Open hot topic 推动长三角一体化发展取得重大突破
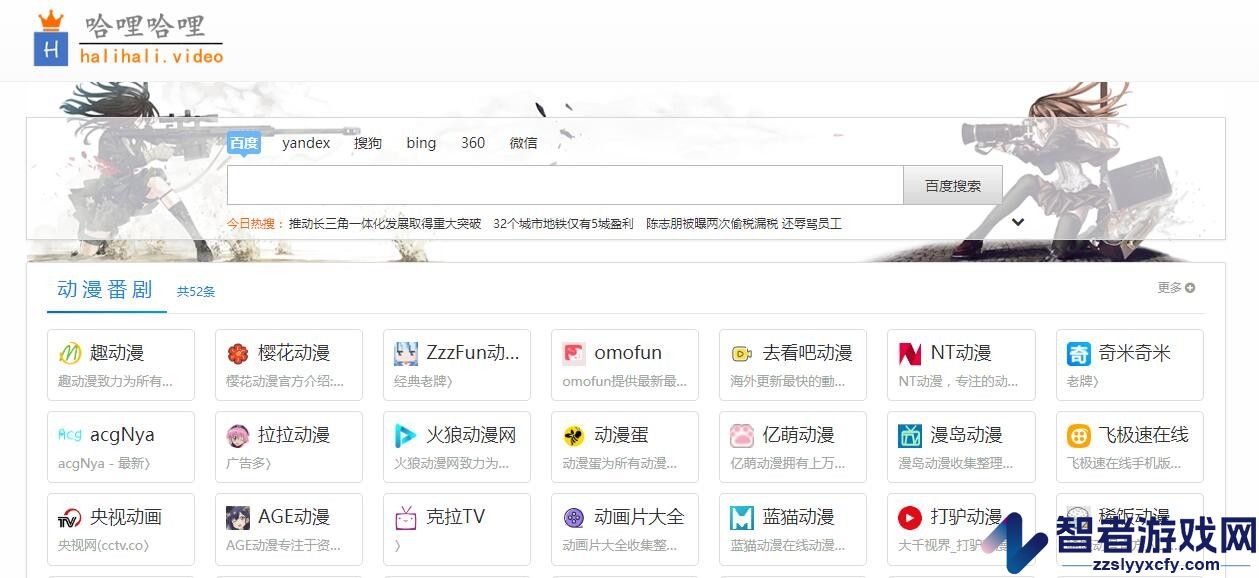This screenshot has height=578, width=1259. (385, 224)
